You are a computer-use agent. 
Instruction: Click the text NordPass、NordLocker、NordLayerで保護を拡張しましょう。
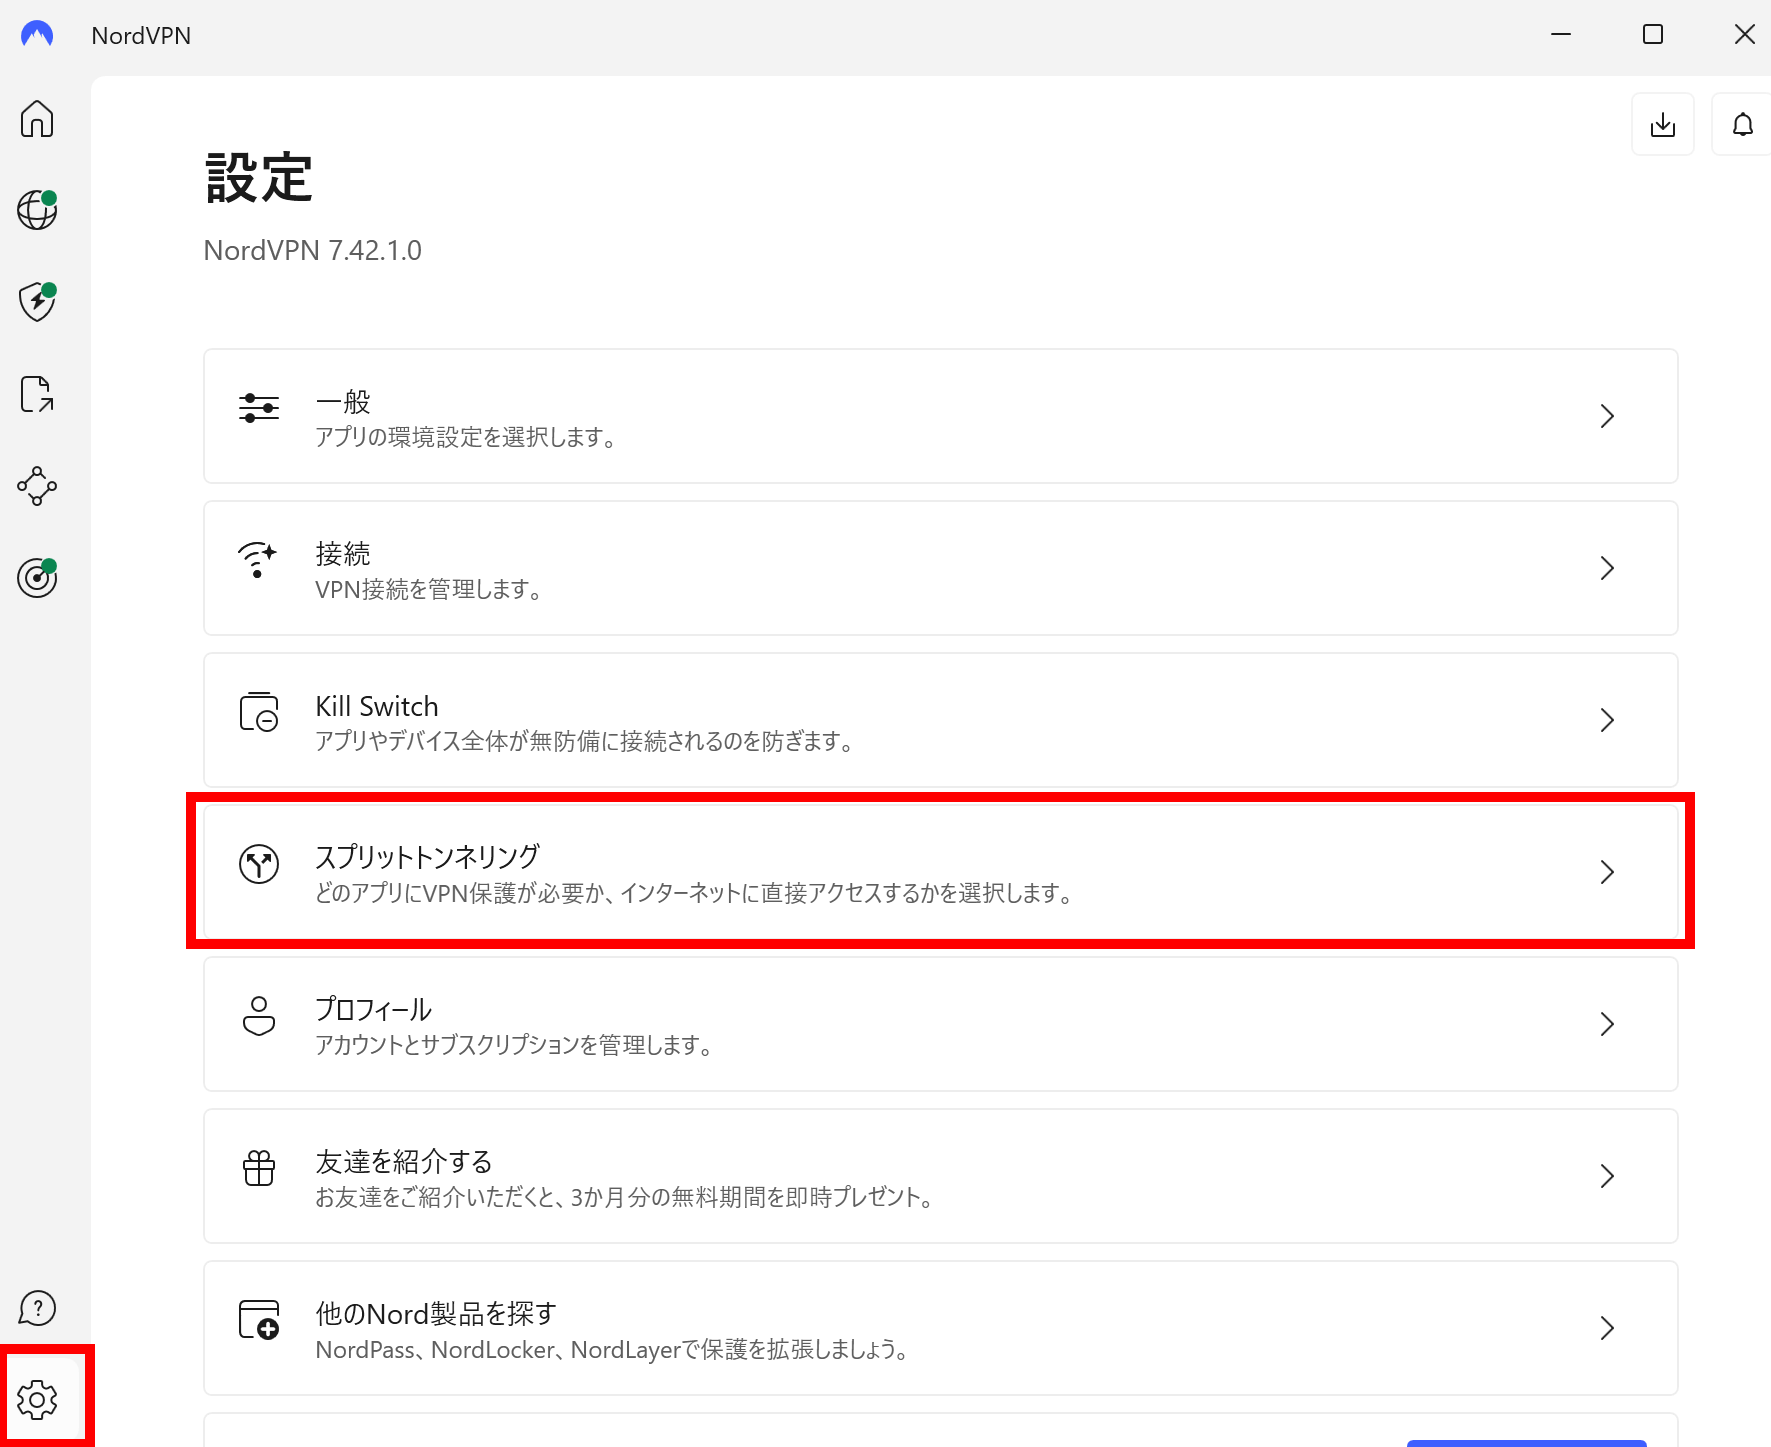(614, 1350)
